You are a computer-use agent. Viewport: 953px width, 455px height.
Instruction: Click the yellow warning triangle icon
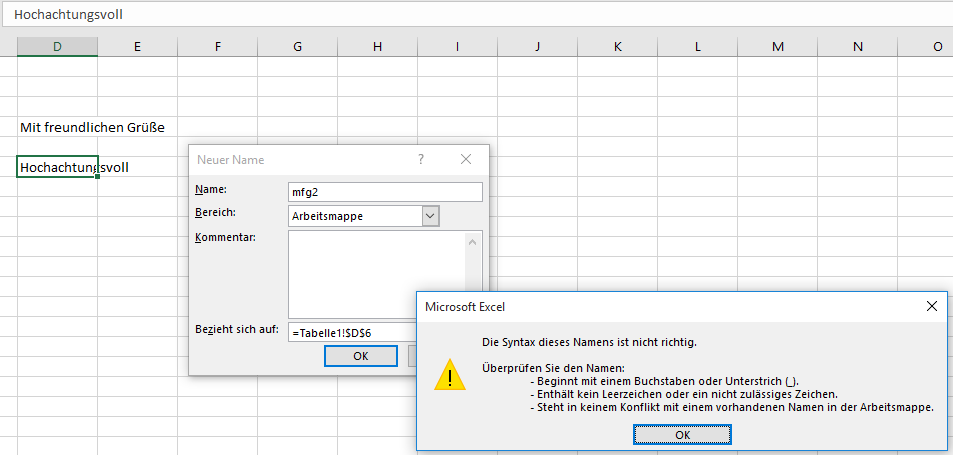tap(449, 375)
